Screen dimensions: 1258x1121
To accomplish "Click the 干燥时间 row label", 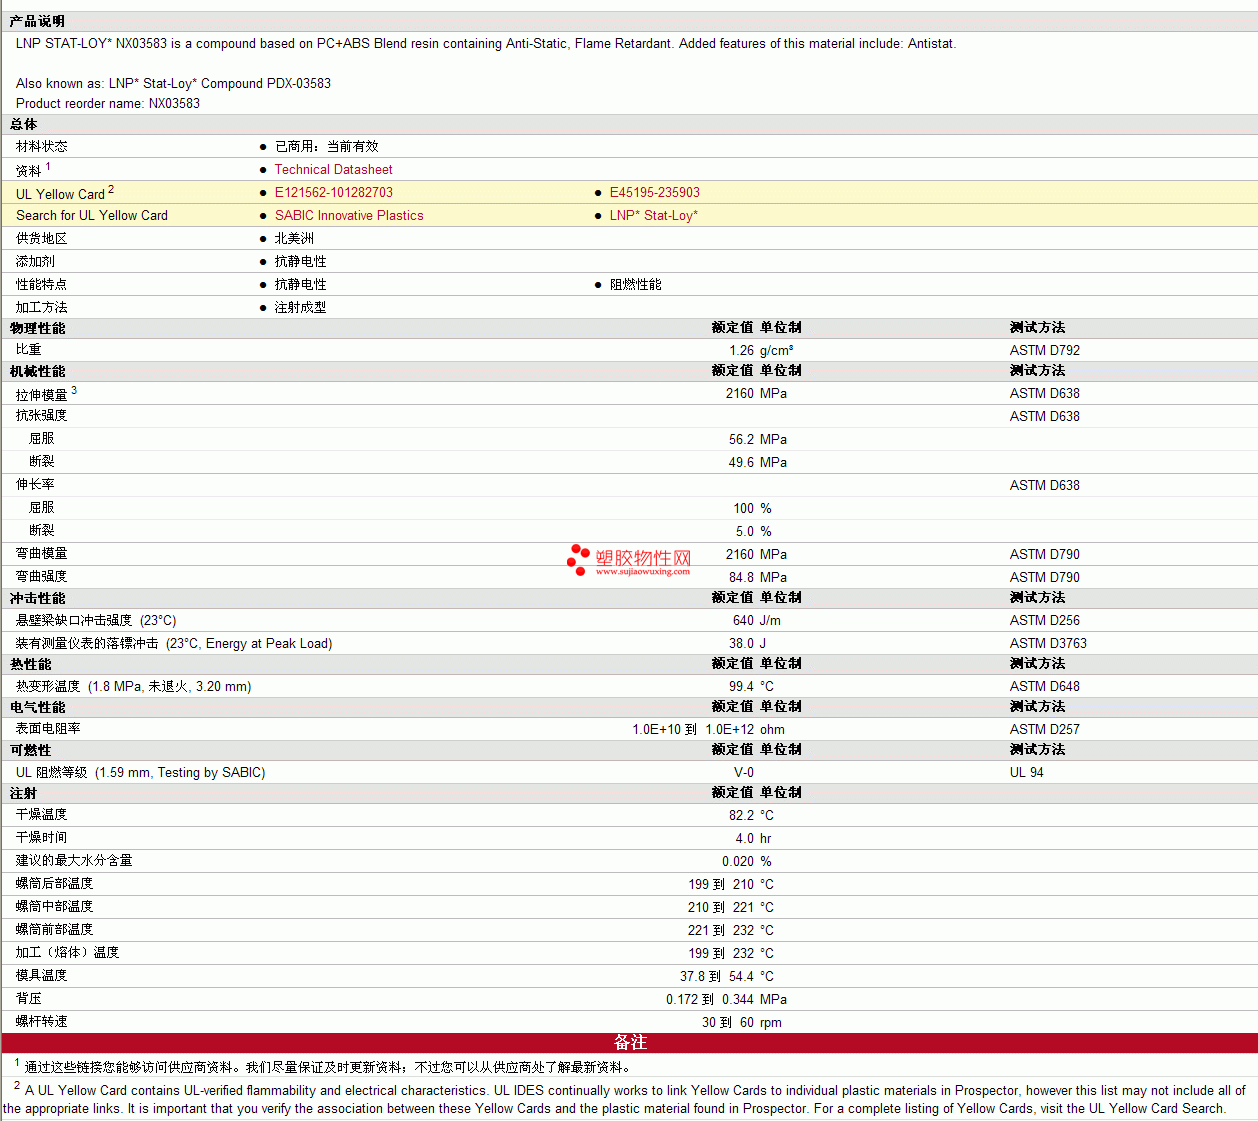I will click(42, 838).
